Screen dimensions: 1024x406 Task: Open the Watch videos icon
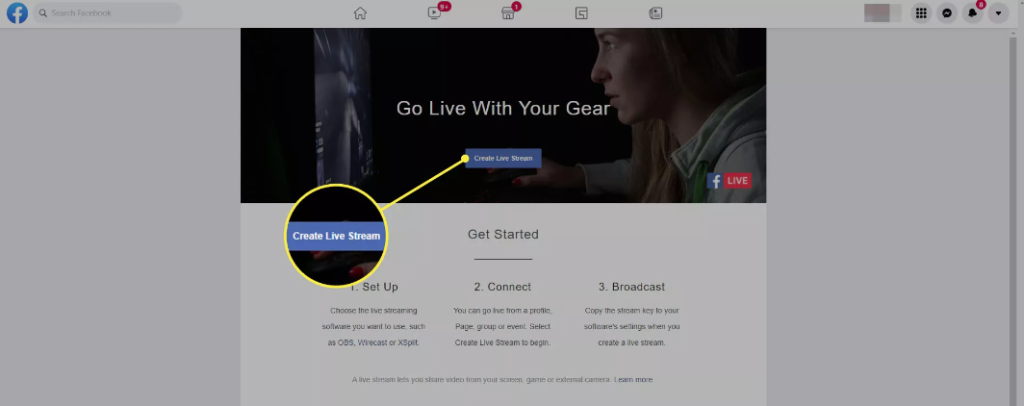coord(434,13)
